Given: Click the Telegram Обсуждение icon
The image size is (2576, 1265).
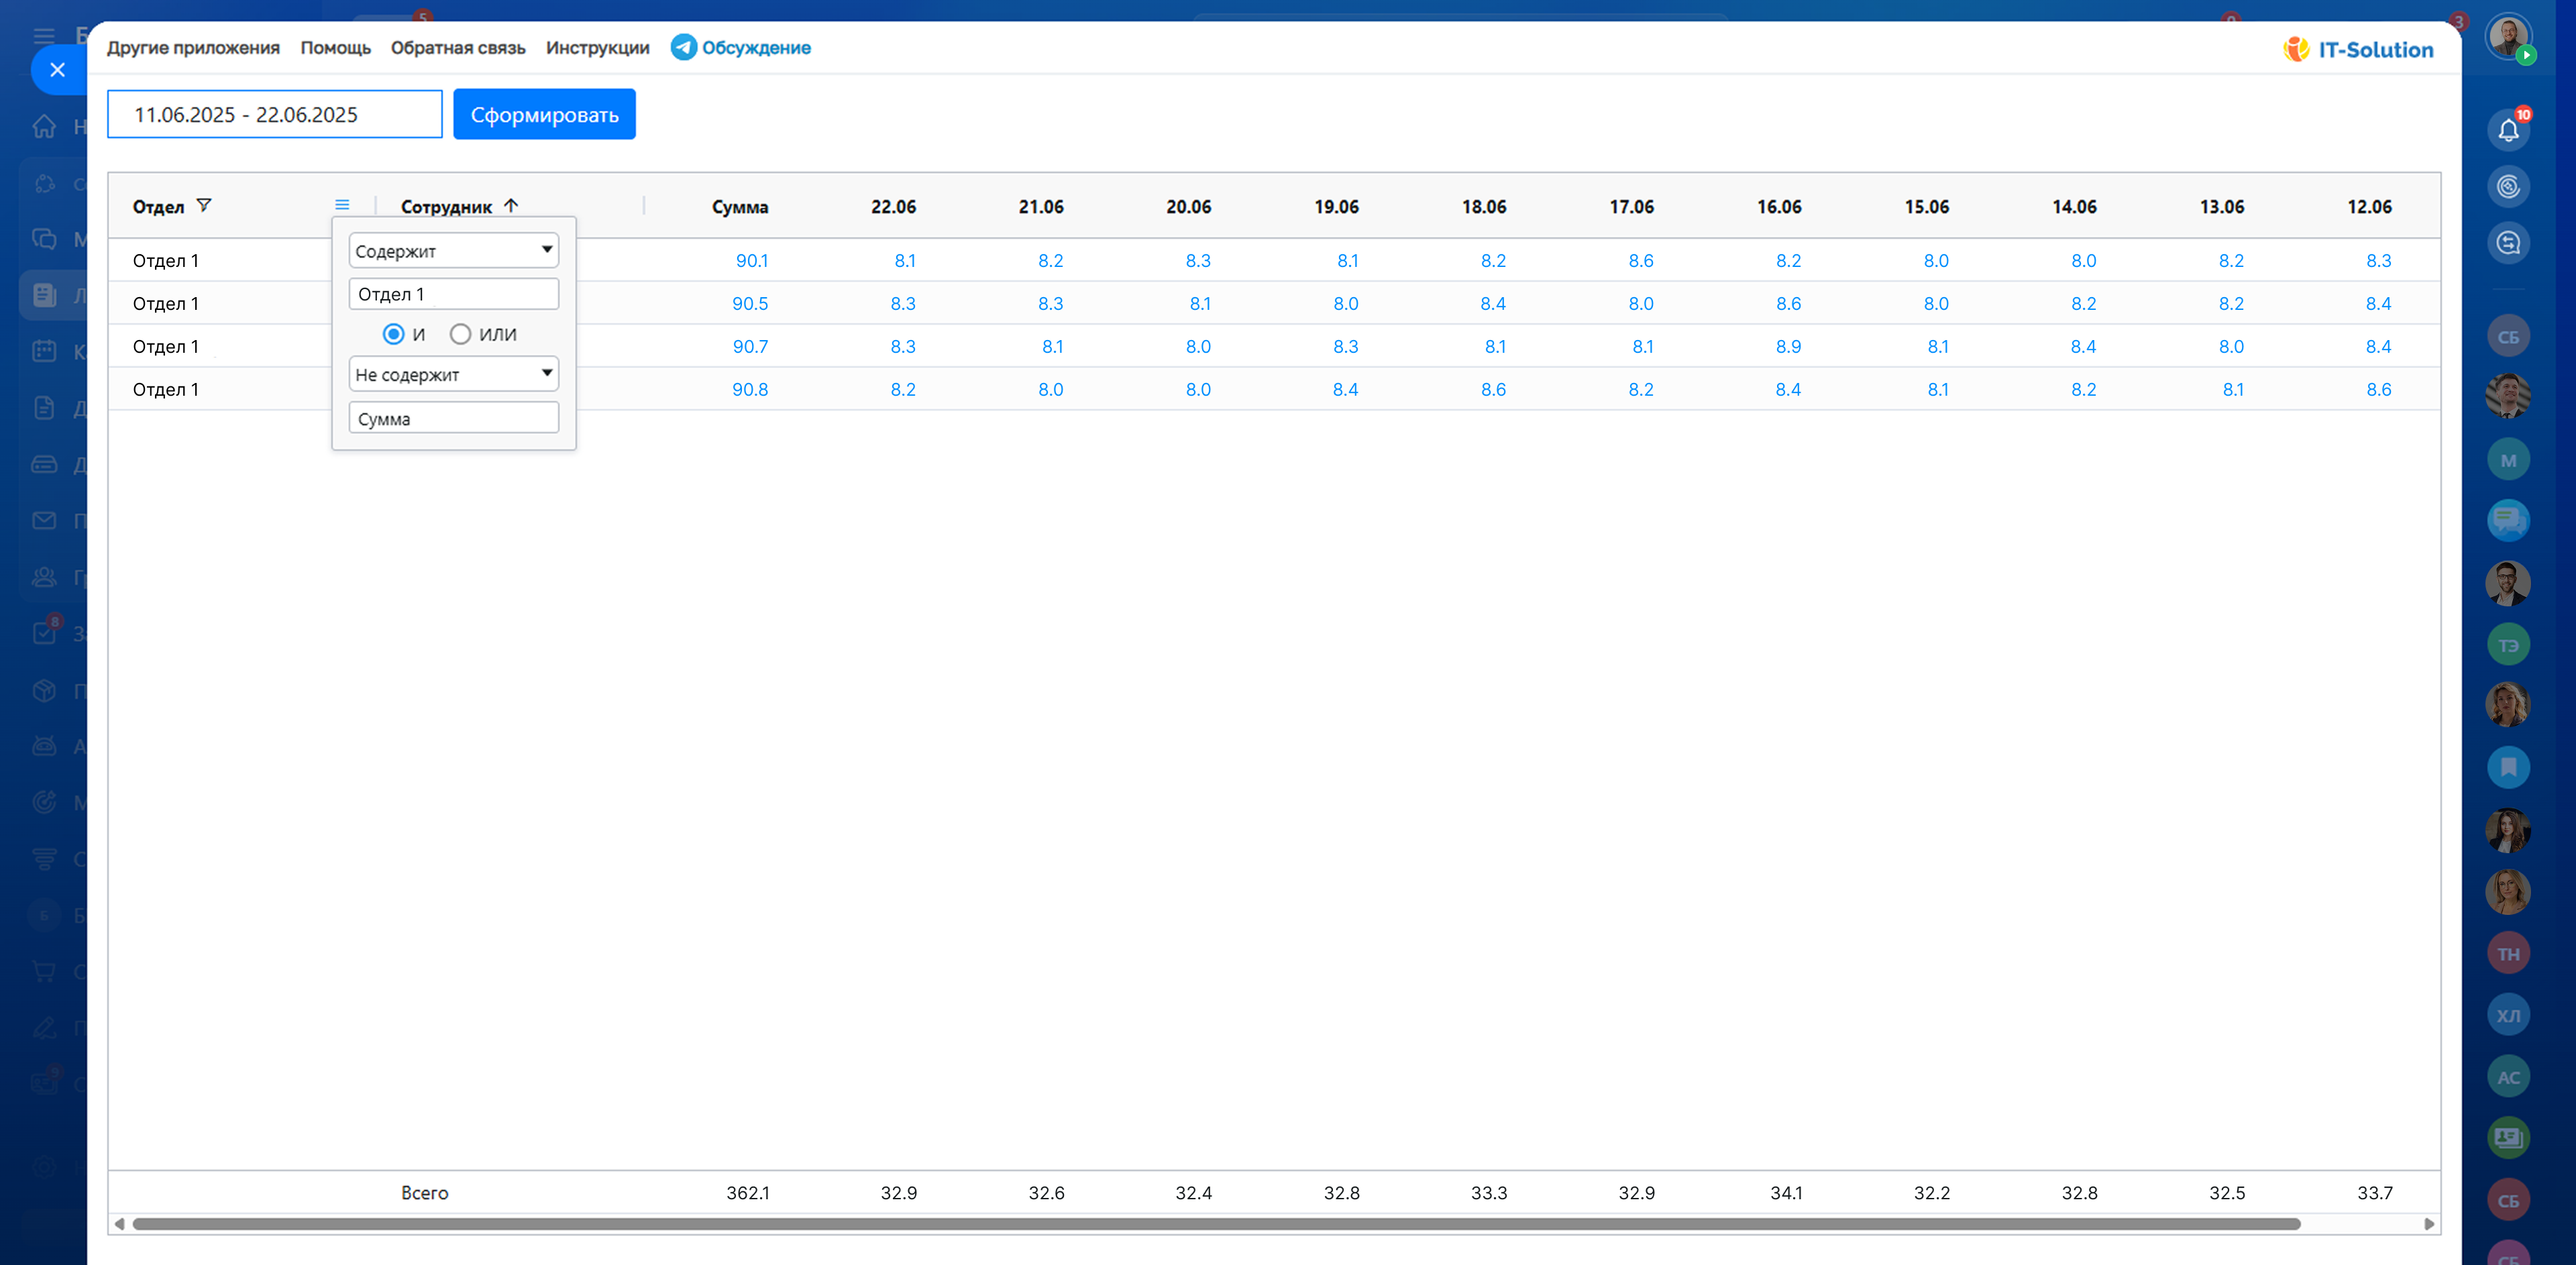Looking at the screenshot, I should [x=683, y=47].
